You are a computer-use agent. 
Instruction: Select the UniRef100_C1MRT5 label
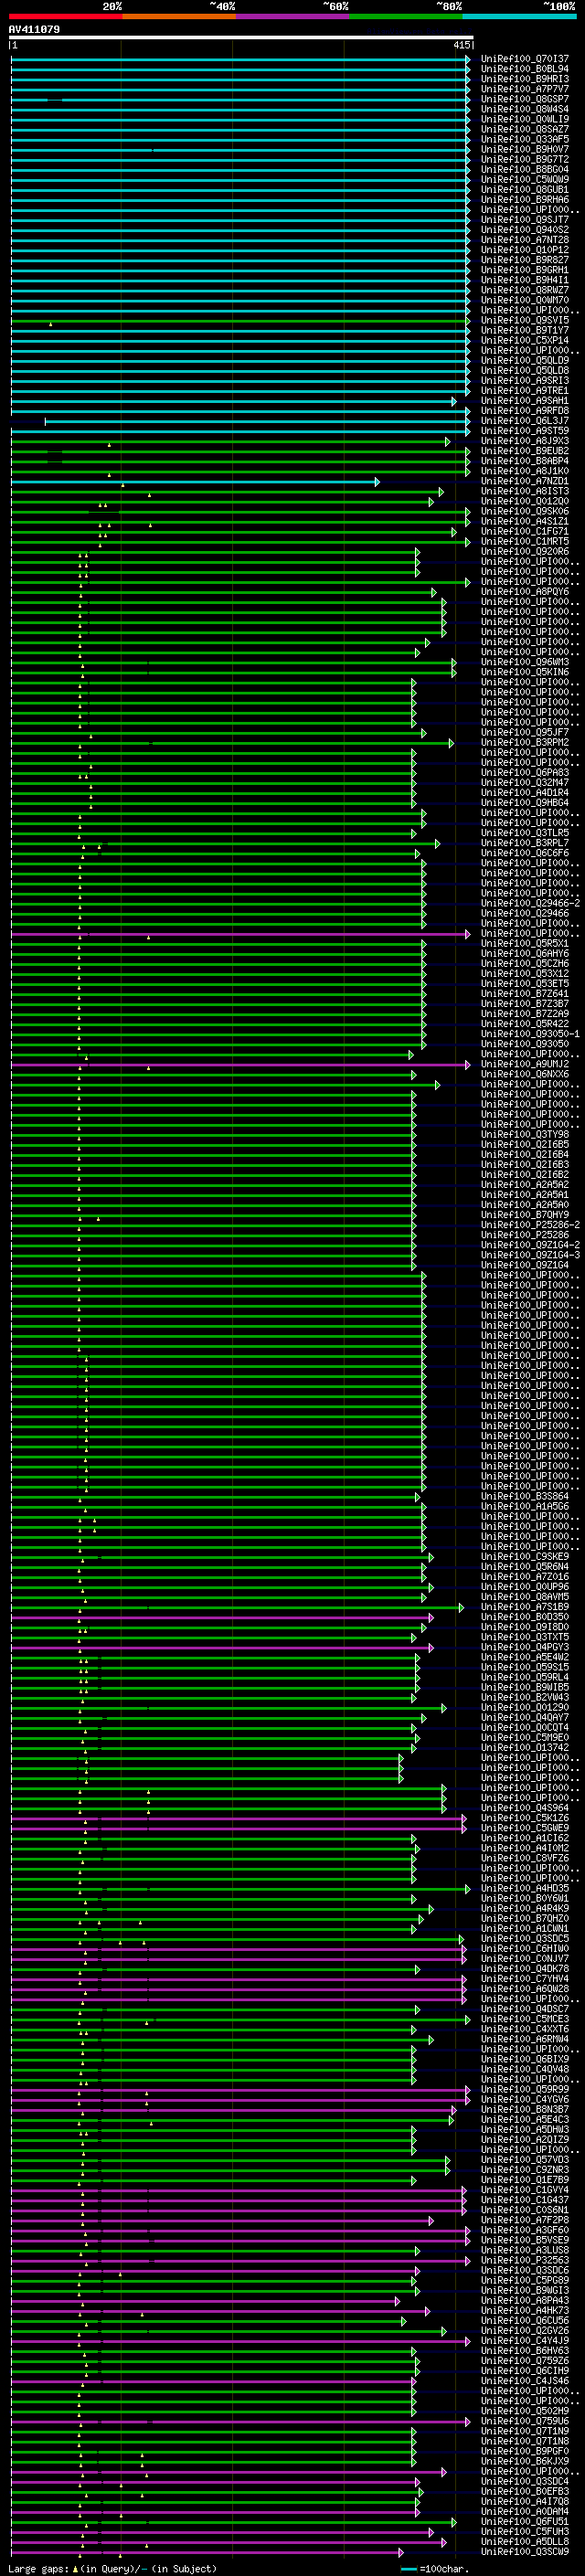coord(525,541)
